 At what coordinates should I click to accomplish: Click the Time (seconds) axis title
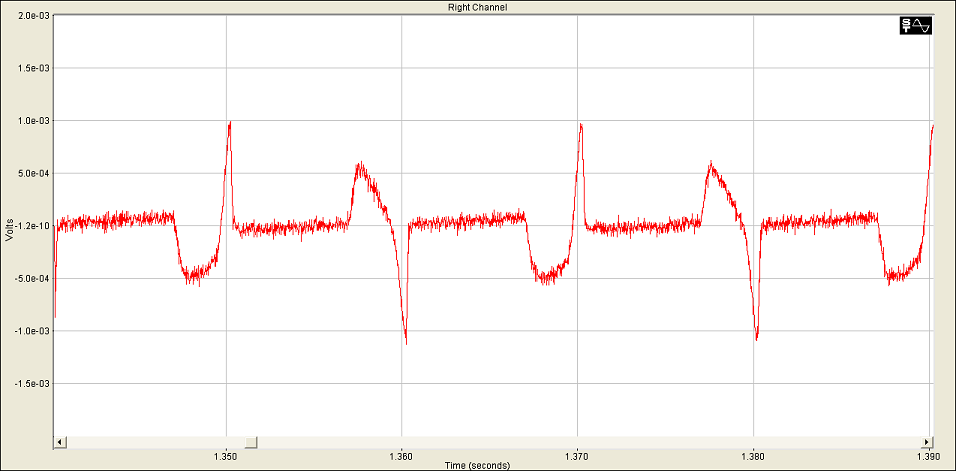click(478, 466)
